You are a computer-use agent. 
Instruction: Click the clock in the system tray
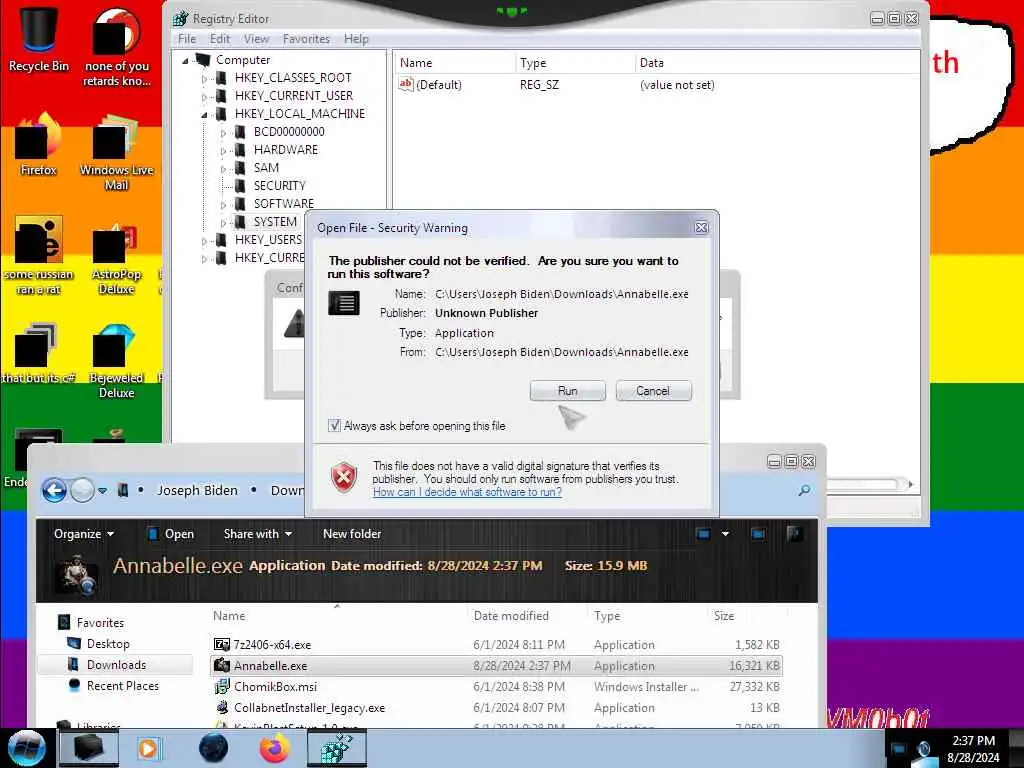(973, 748)
